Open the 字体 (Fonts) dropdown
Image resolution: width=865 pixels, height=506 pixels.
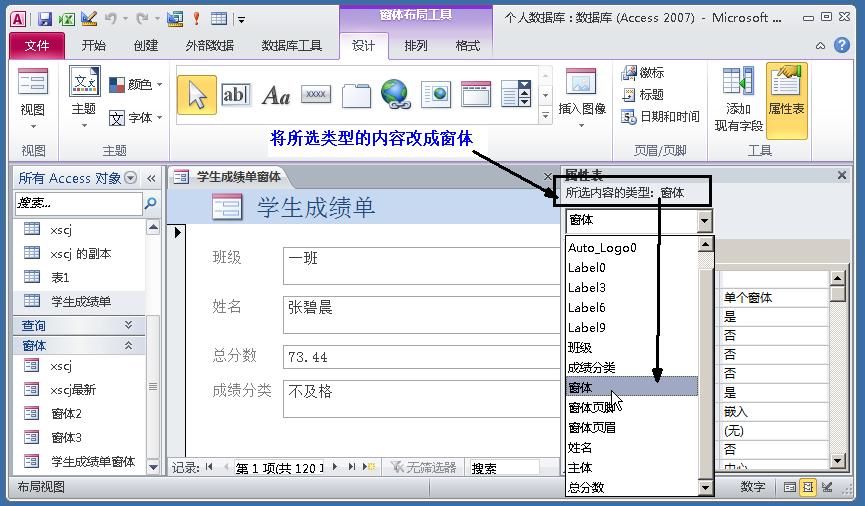pos(136,118)
